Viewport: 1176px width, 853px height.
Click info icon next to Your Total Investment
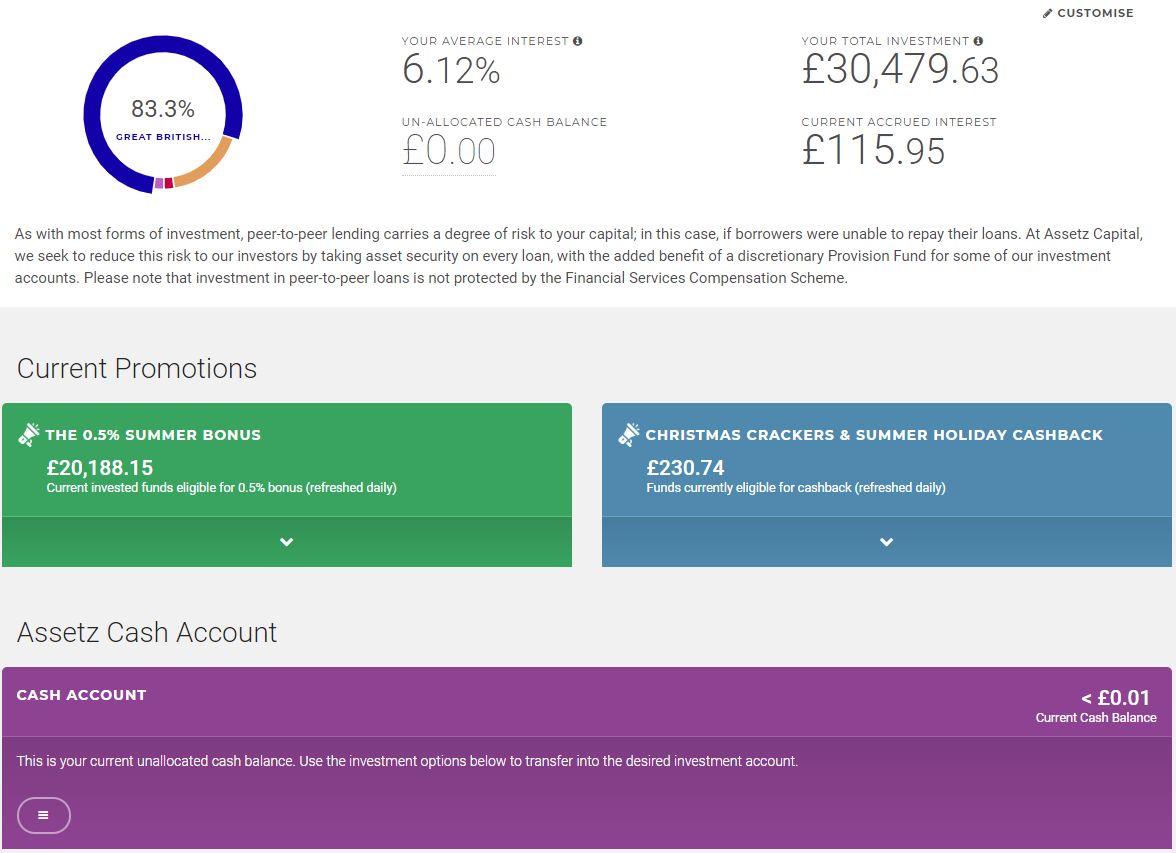(978, 41)
